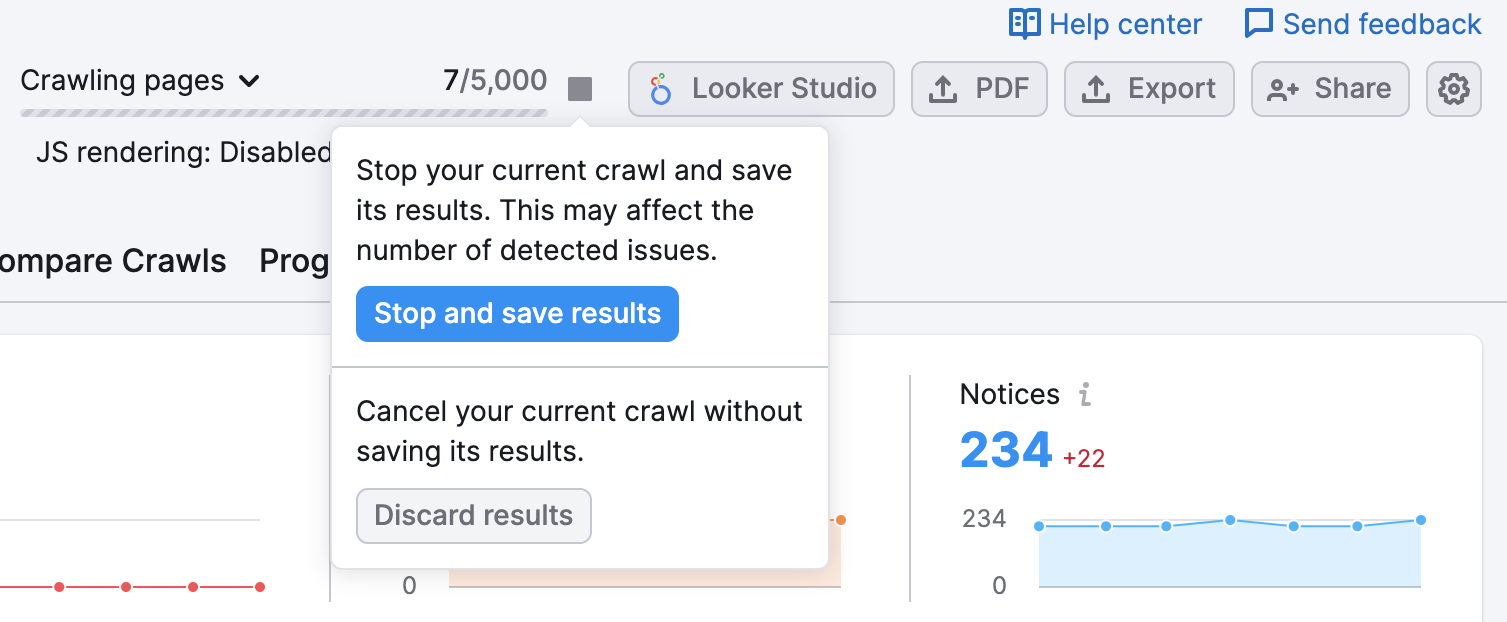Click Stop and save results
The width and height of the screenshot is (1507, 622).
pyautogui.click(x=517, y=313)
